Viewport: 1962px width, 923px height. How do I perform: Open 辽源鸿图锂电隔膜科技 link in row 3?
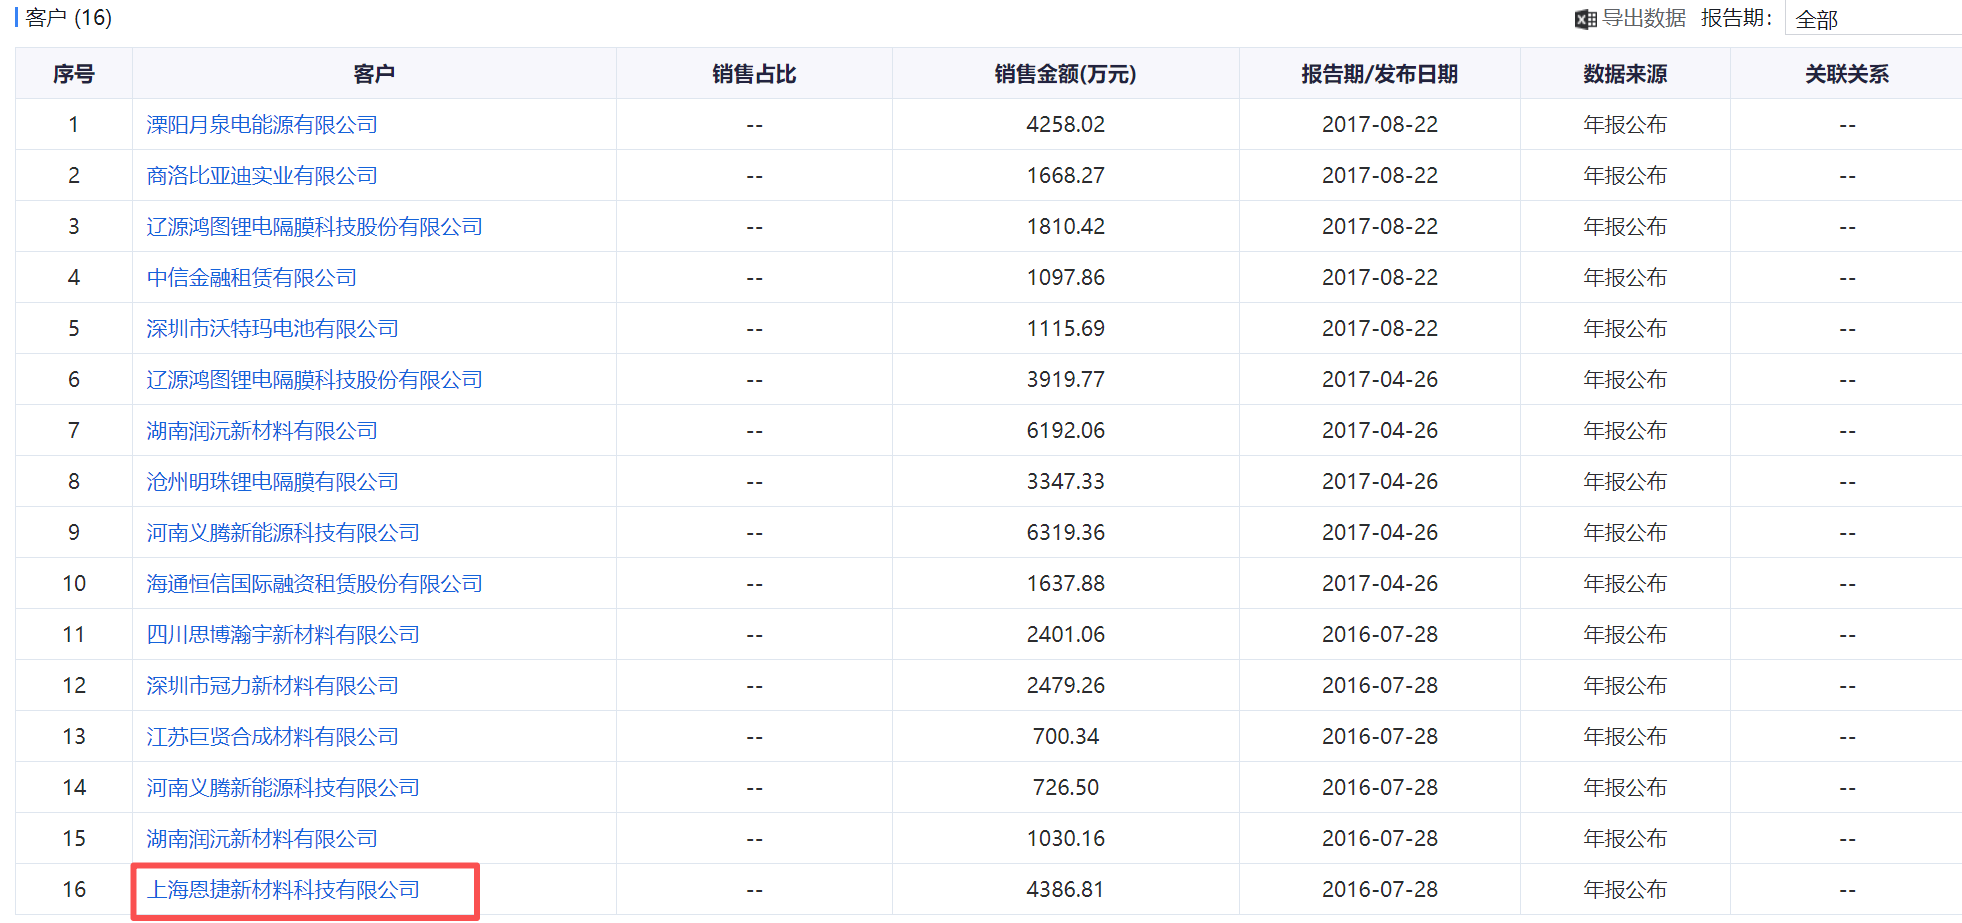314,227
